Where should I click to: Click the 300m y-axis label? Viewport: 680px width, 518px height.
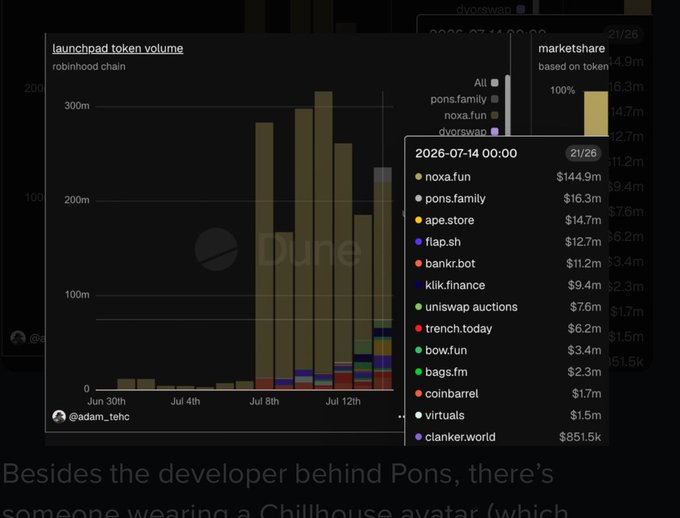point(77,106)
